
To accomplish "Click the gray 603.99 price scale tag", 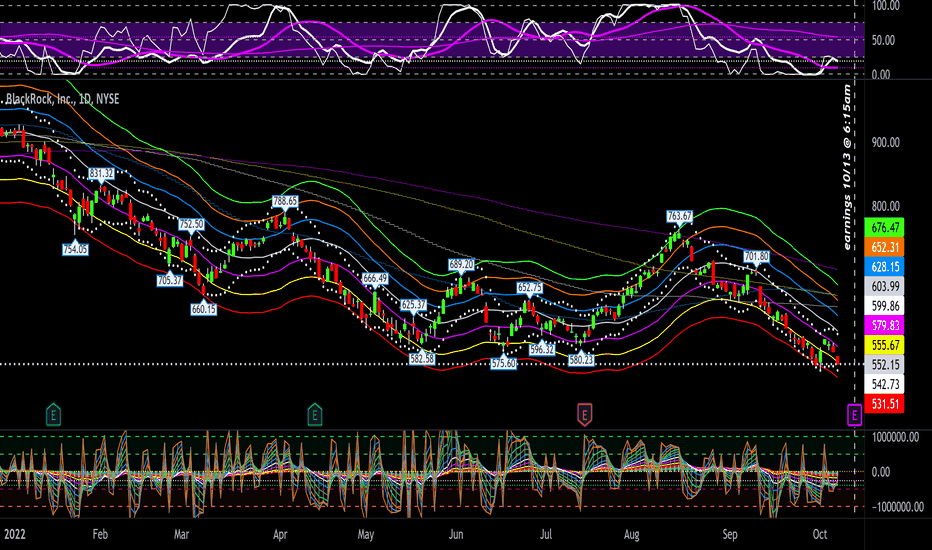I will click(884, 286).
